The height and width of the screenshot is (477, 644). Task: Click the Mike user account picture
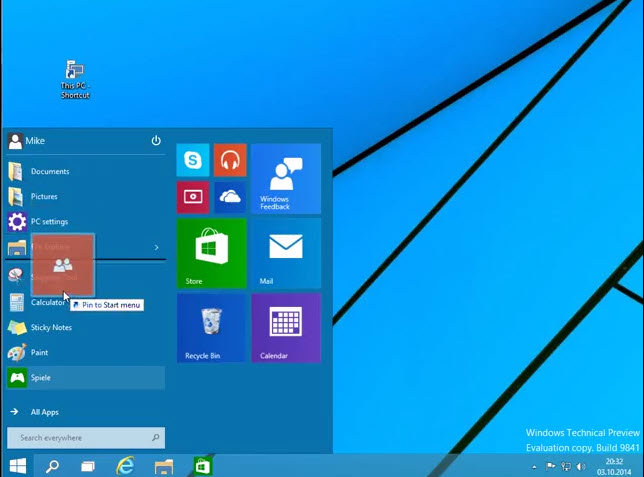click(x=15, y=141)
